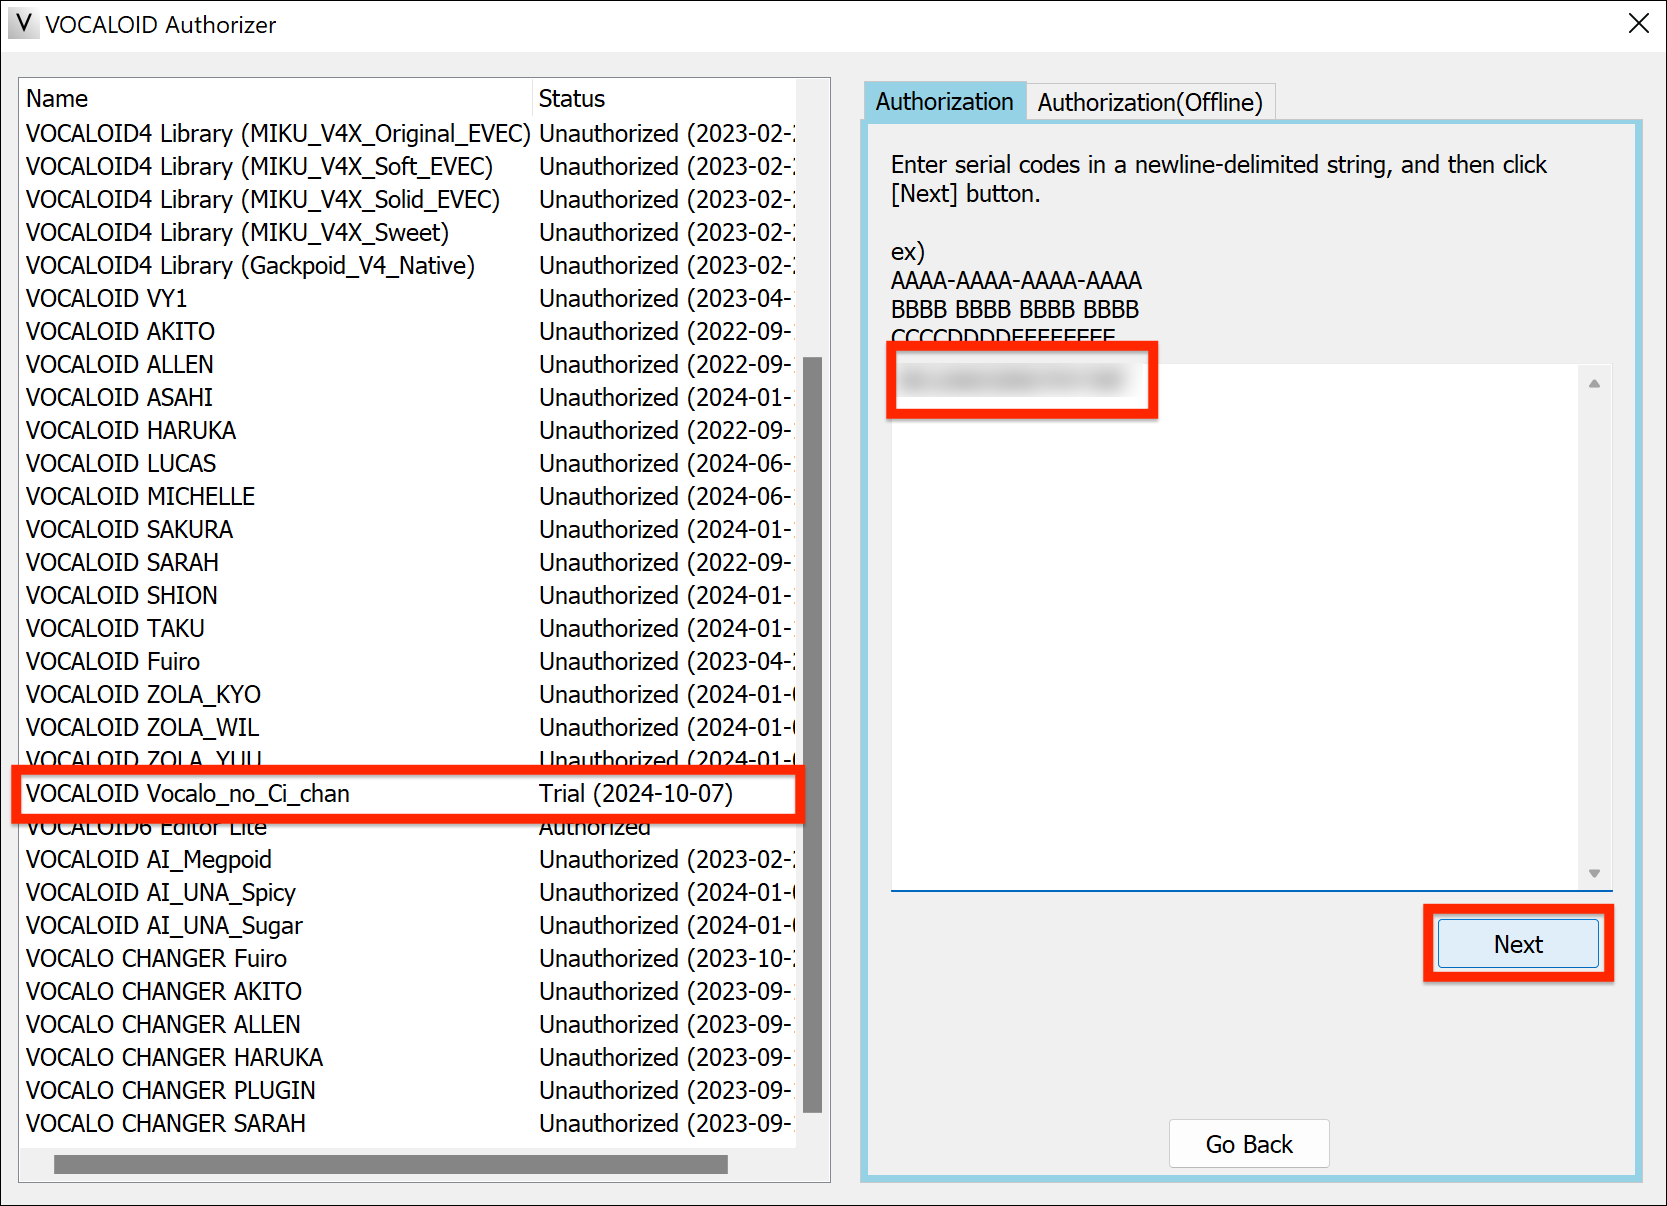The image size is (1667, 1206).
Task: Click the serial text area scroll-up arrow
Action: (x=1596, y=381)
